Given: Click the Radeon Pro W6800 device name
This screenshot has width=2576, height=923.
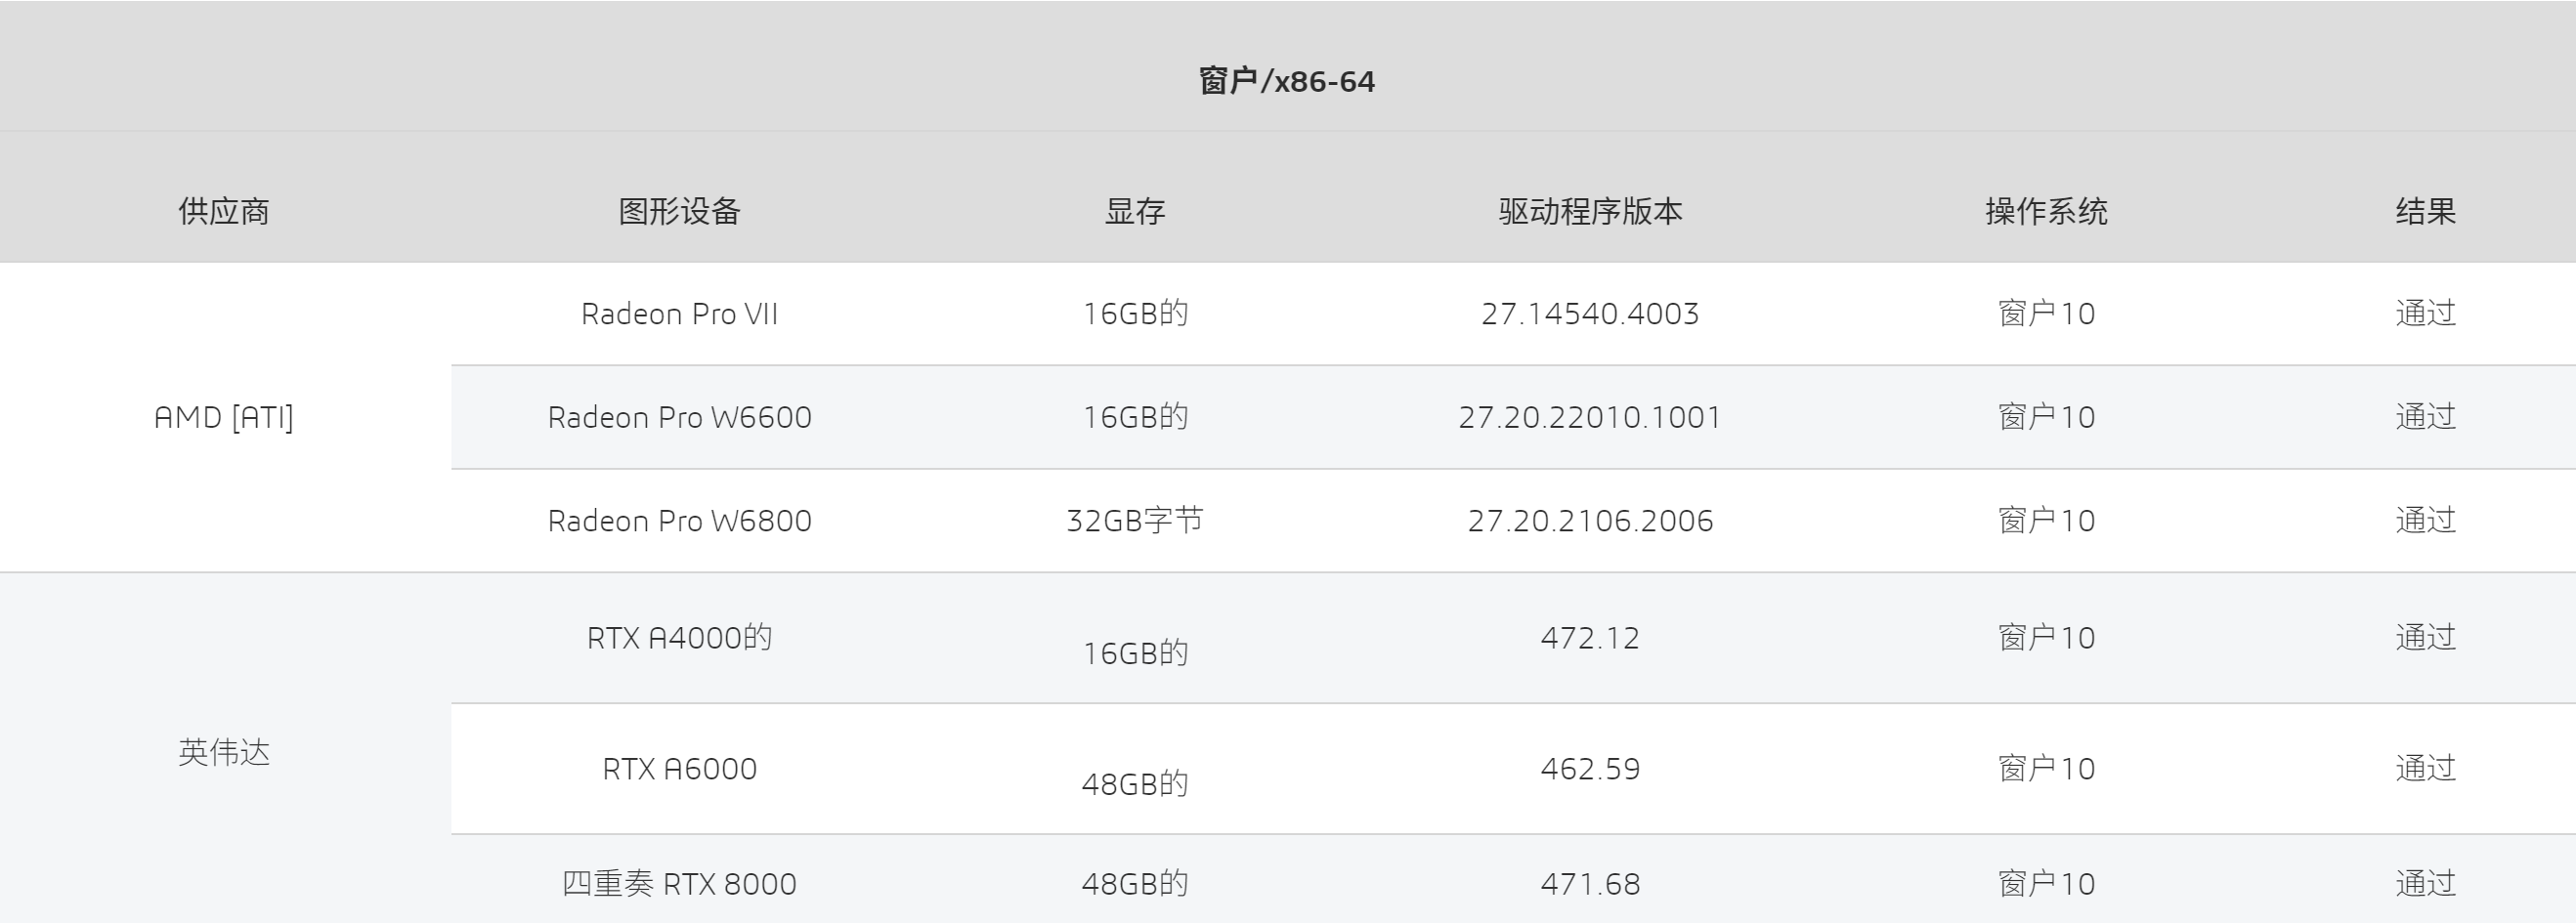Looking at the screenshot, I should tap(679, 521).
